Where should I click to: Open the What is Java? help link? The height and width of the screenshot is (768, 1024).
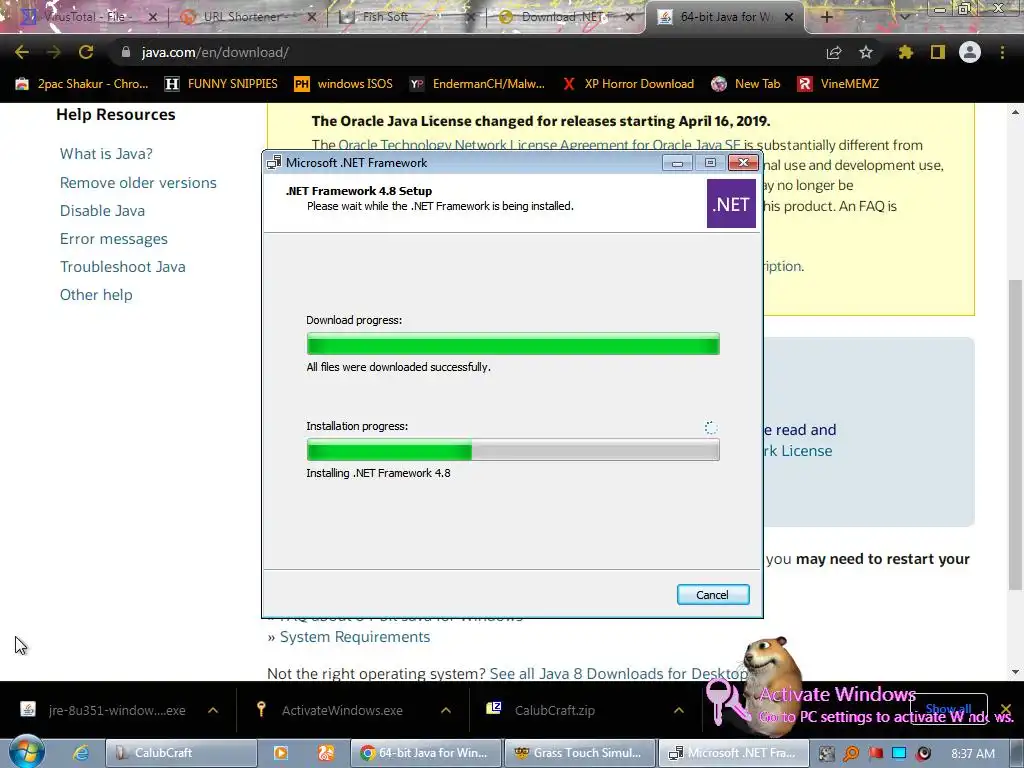pos(106,154)
